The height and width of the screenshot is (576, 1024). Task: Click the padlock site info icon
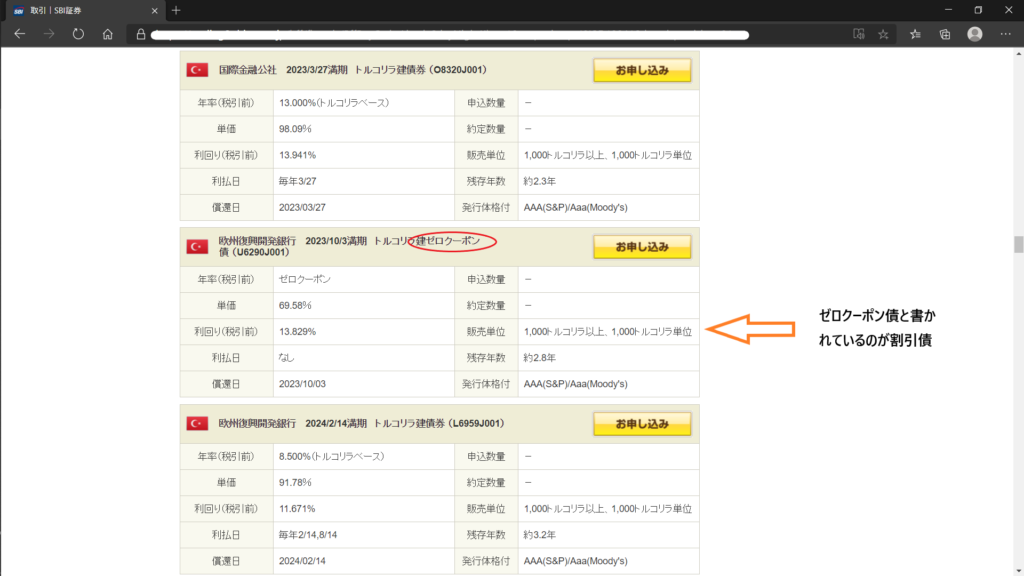click(142, 33)
